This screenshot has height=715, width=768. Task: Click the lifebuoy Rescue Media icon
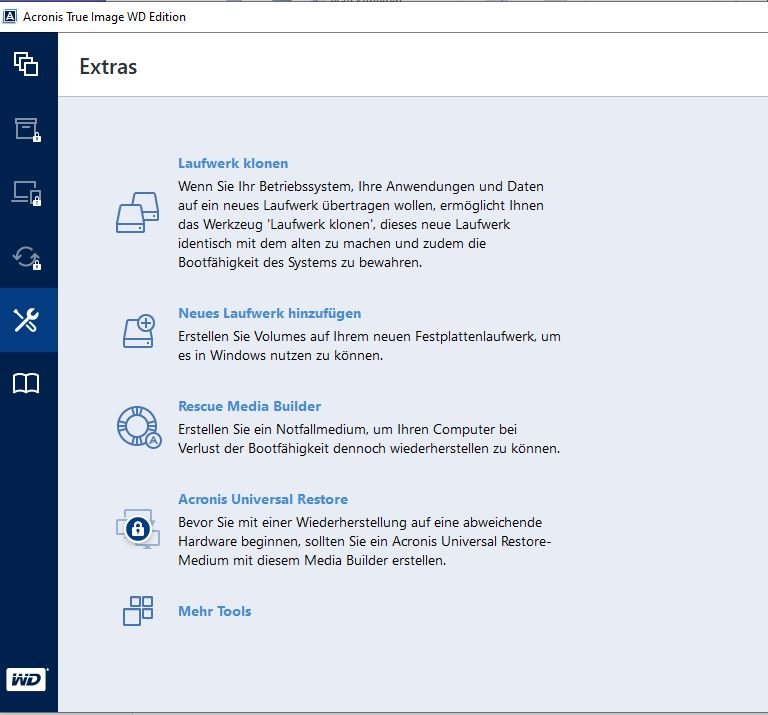[139, 427]
